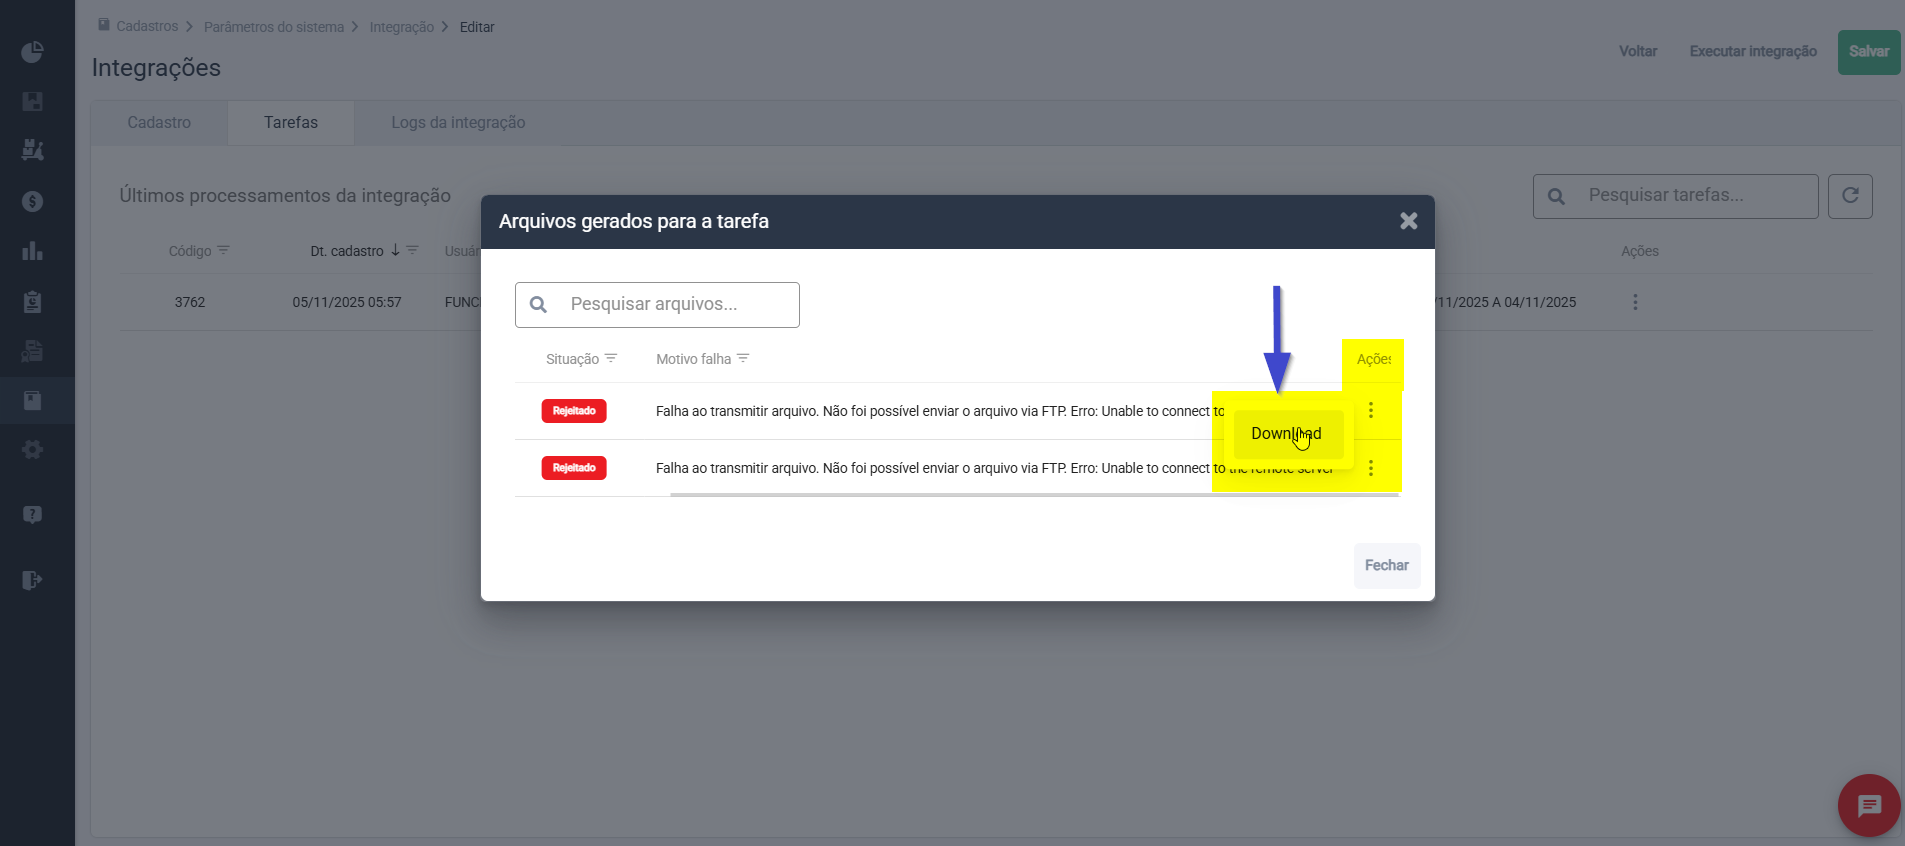Click the first Rejeitado status badge
This screenshot has width=1905, height=846.
point(574,411)
